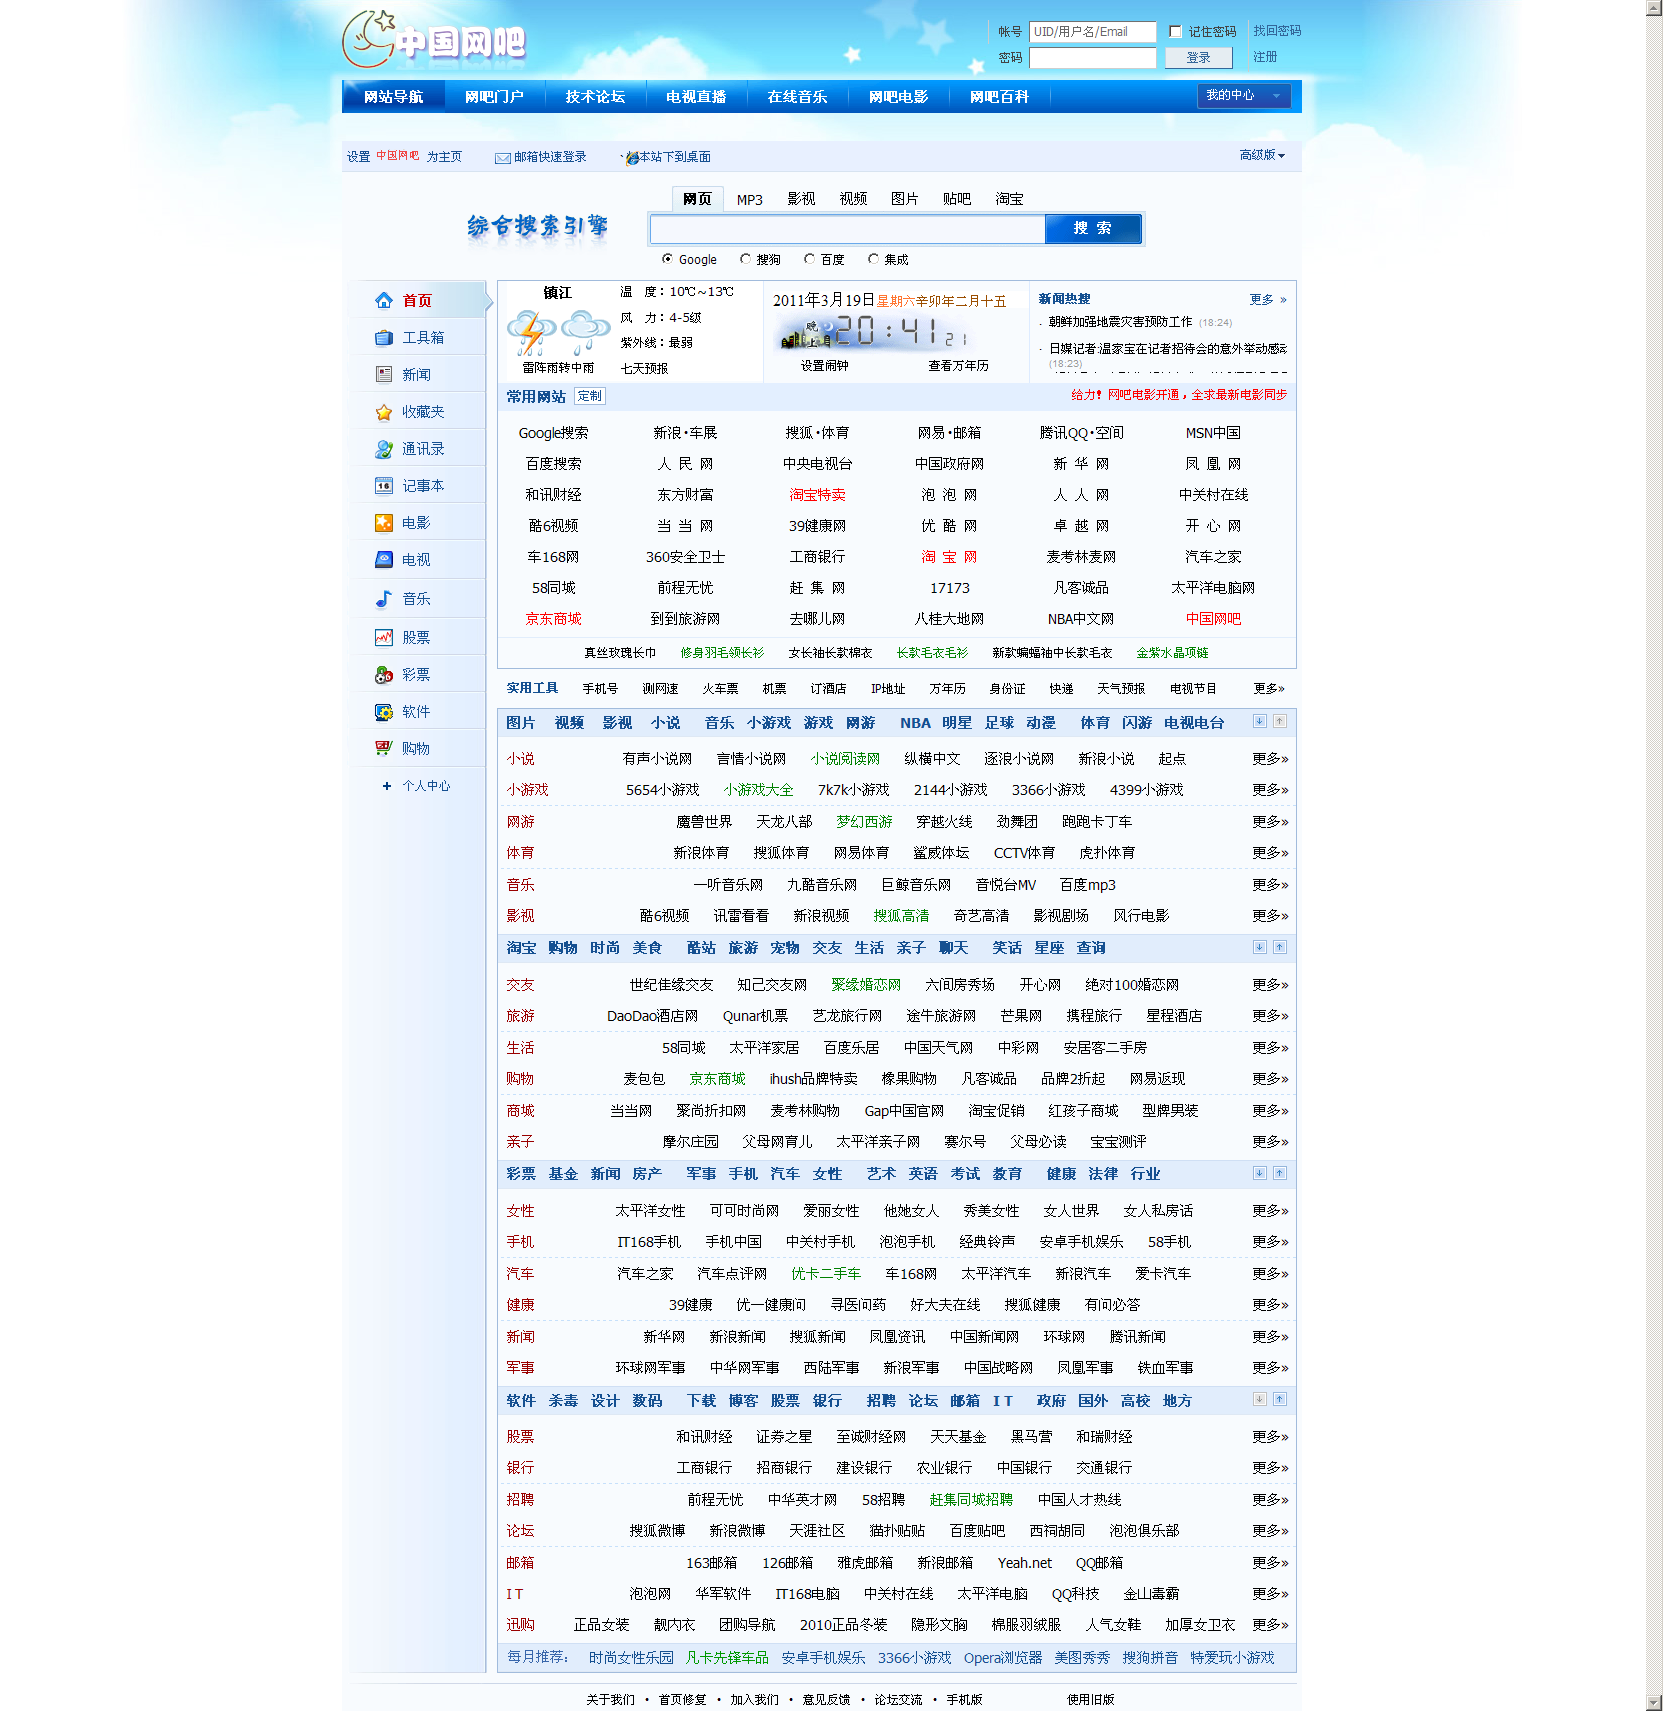This screenshot has height=1711, width=1664.
Task: Select the 搜狗 radio button
Action: [x=745, y=259]
